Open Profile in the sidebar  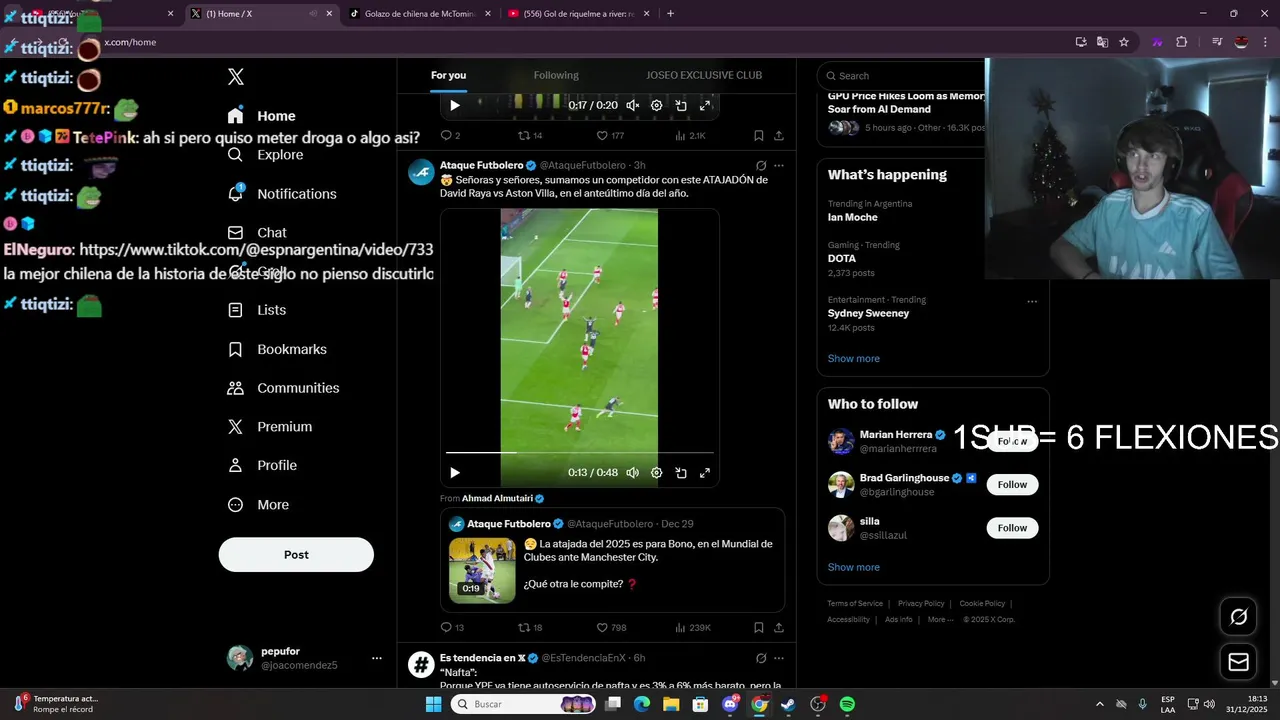tap(263, 466)
